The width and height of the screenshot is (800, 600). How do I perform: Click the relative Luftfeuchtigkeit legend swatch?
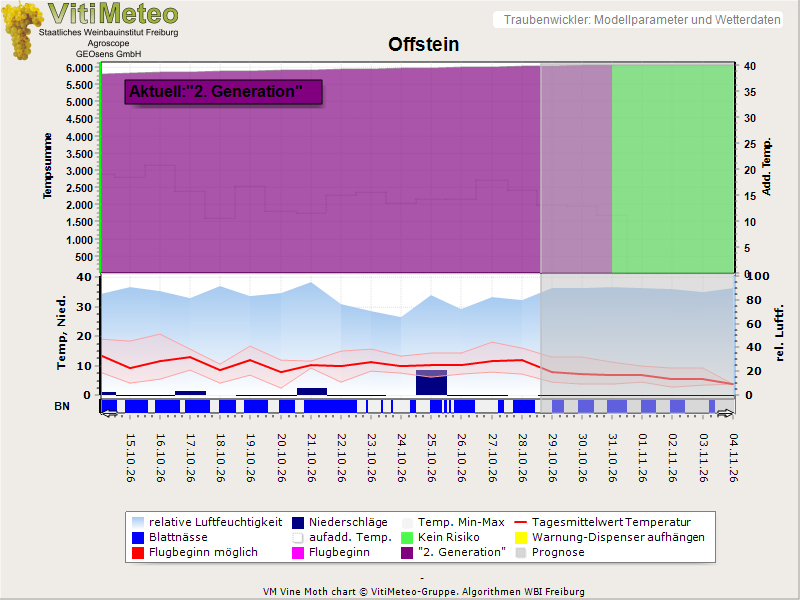138,522
